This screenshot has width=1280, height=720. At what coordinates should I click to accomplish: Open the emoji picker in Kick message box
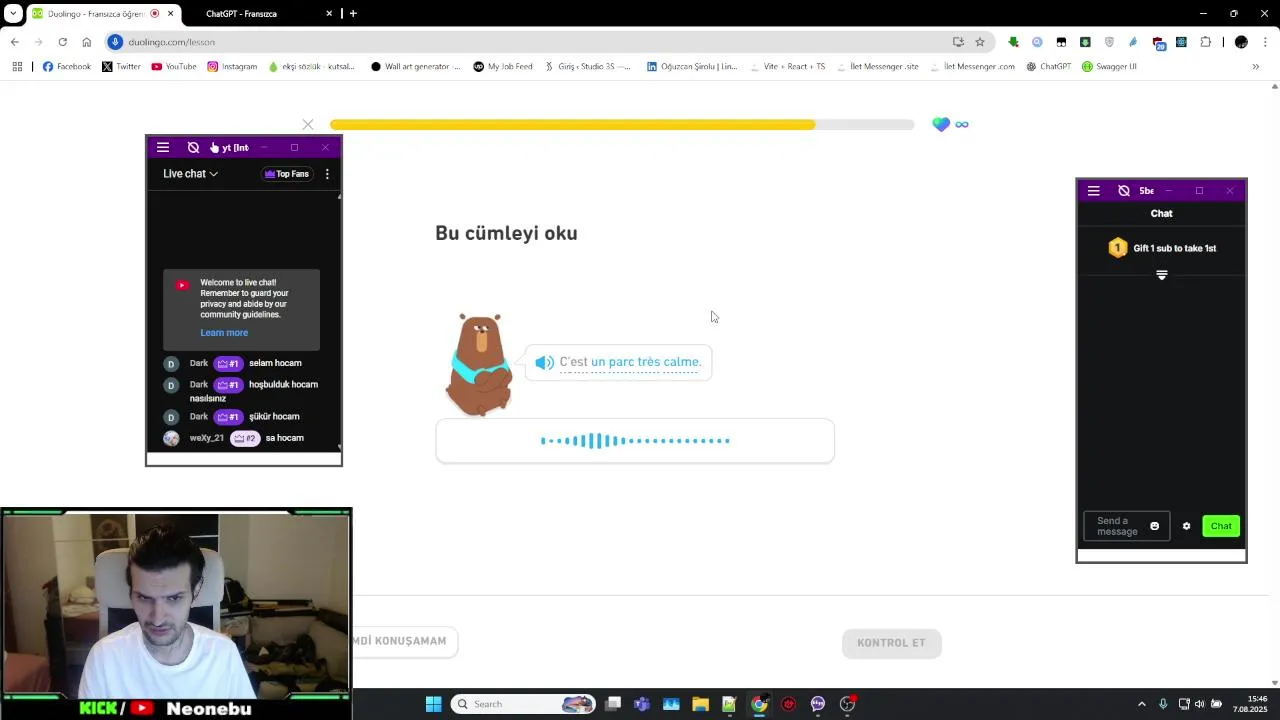click(1155, 526)
